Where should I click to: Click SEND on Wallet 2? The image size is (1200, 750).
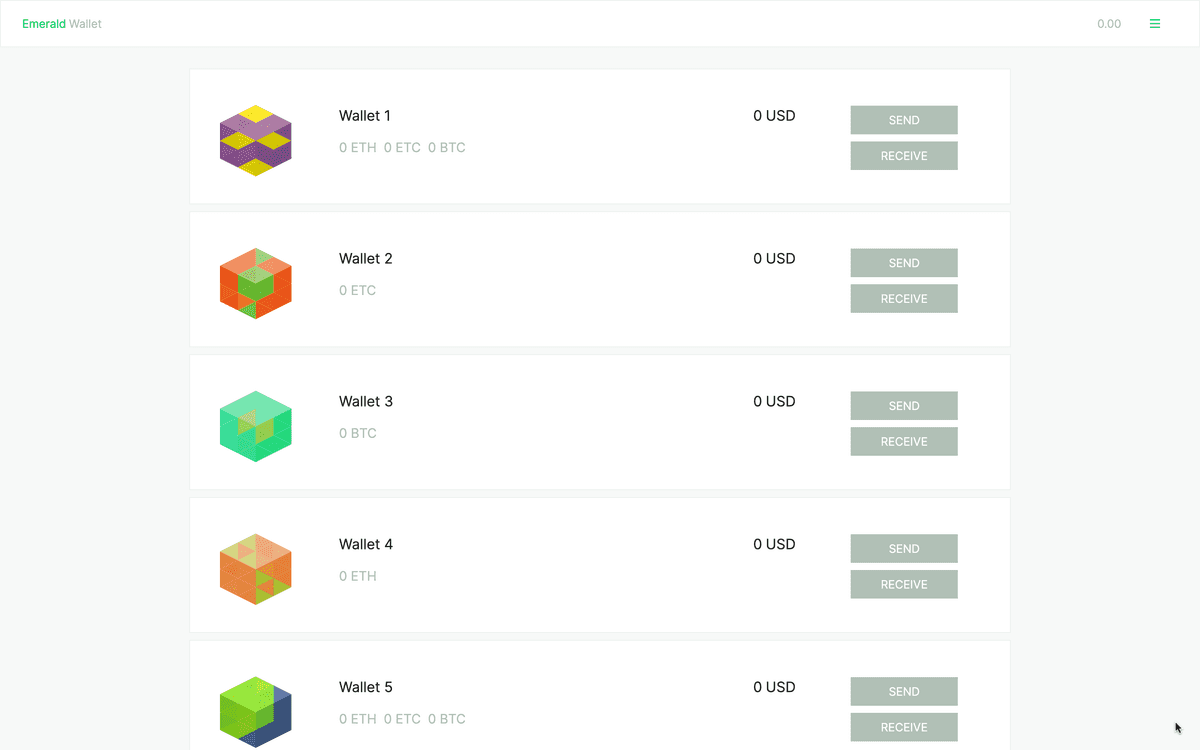point(903,262)
